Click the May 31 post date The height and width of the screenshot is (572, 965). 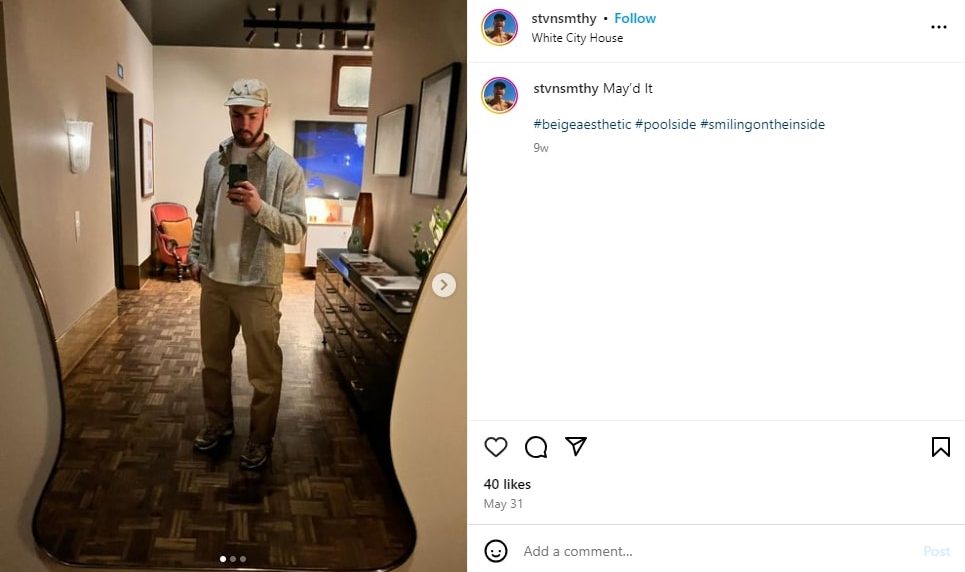coord(503,504)
